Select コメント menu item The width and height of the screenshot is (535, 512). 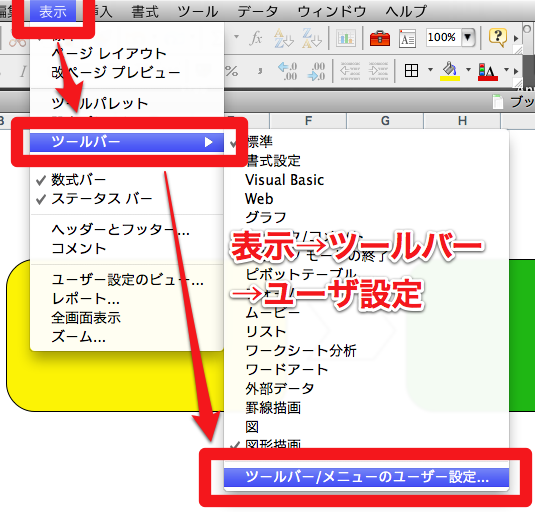coord(127,248)
